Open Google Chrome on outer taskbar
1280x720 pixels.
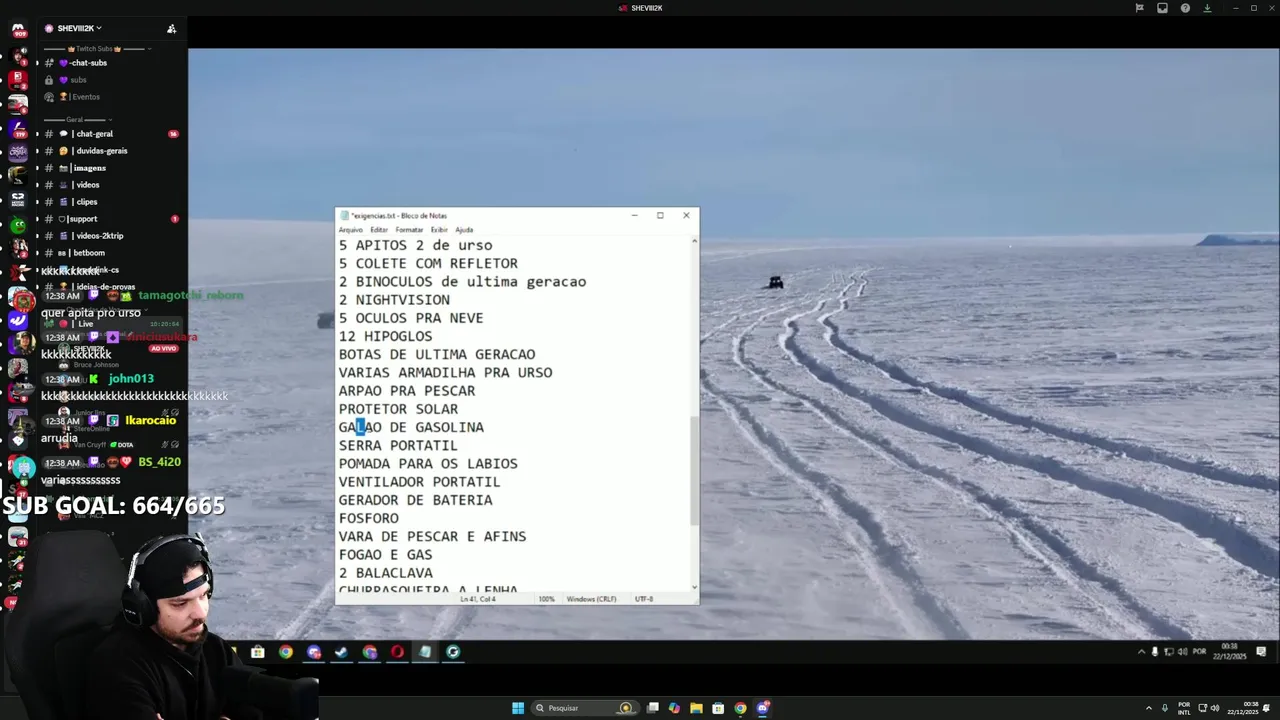(x=740, y=708)
